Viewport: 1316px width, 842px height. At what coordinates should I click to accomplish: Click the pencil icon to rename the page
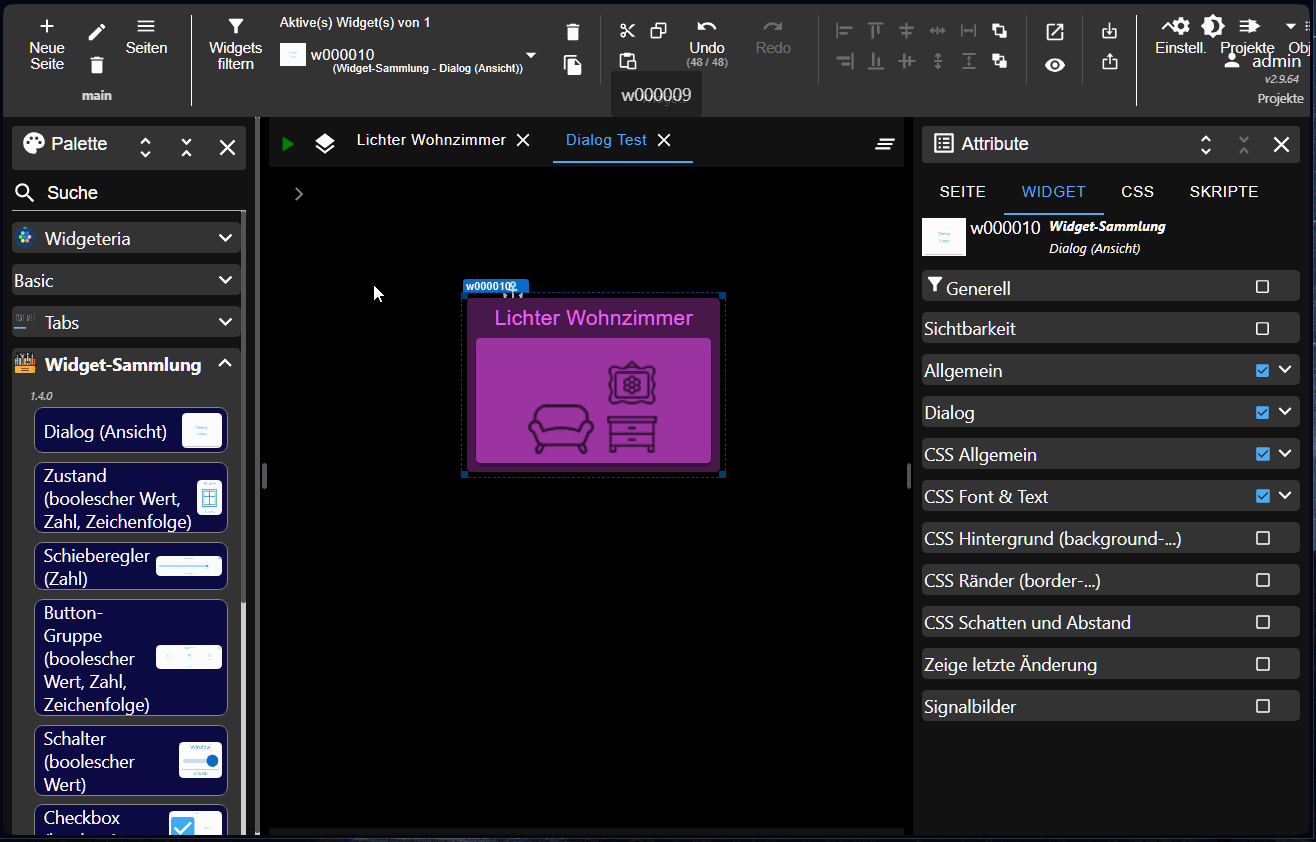tap(97, 33)
